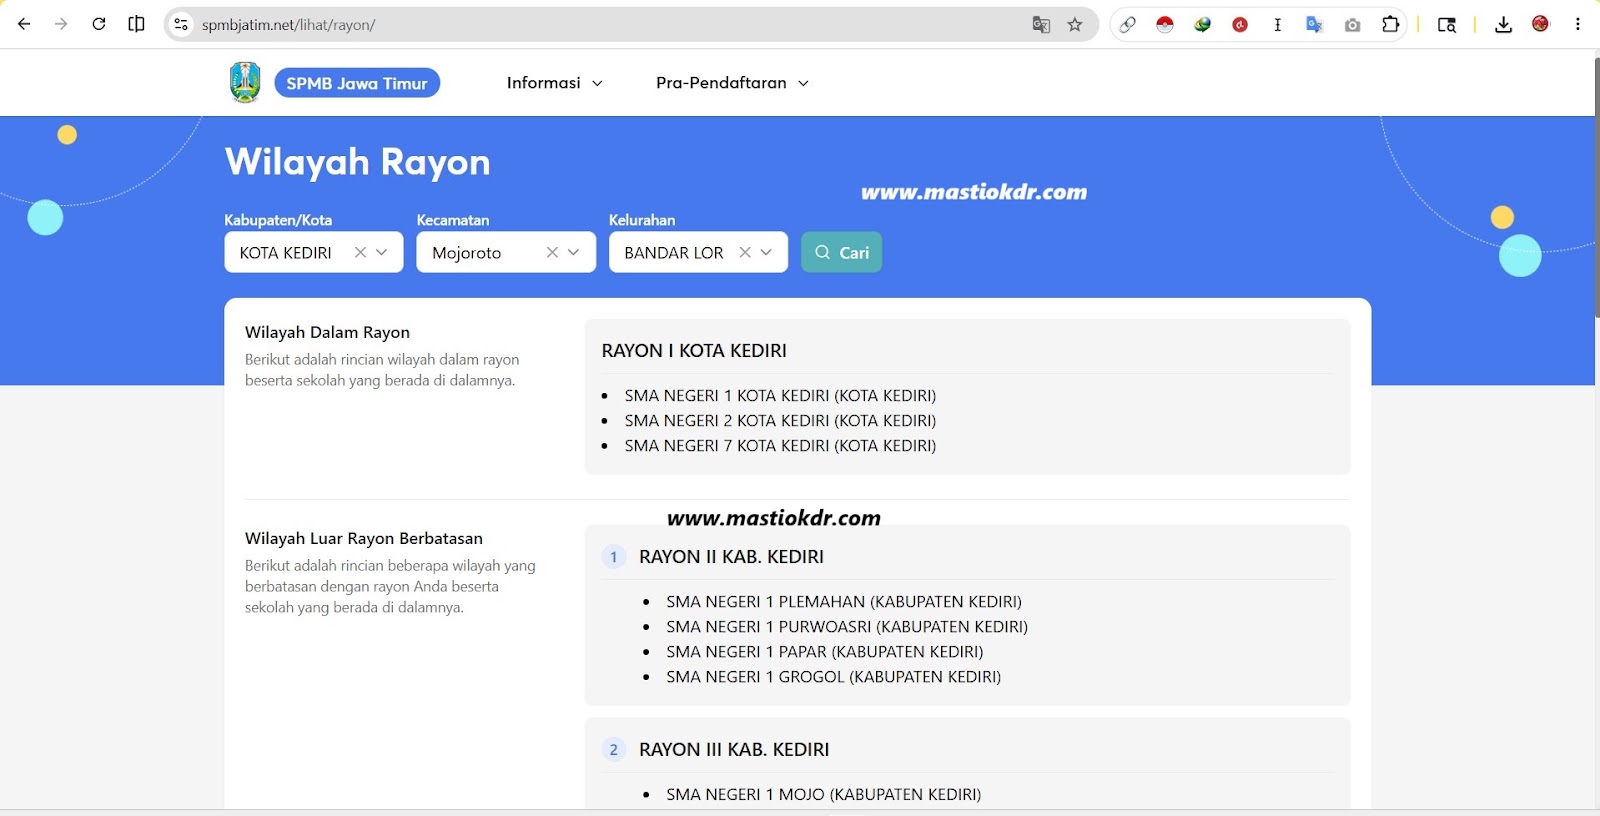The image size is (1600, 816).
Task: Select SMA NEGERI 2 KOTA KEDIRI entry
Action: [x=780, y=421]
